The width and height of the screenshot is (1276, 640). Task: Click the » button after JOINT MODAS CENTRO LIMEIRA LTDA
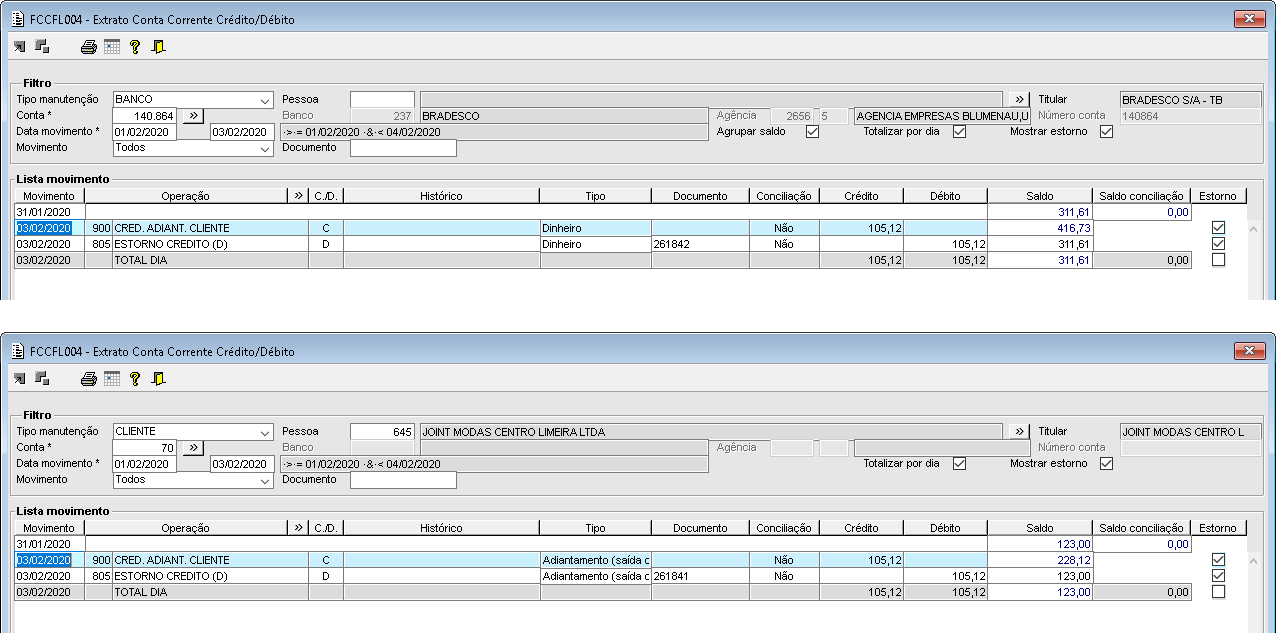(1018, 432)
